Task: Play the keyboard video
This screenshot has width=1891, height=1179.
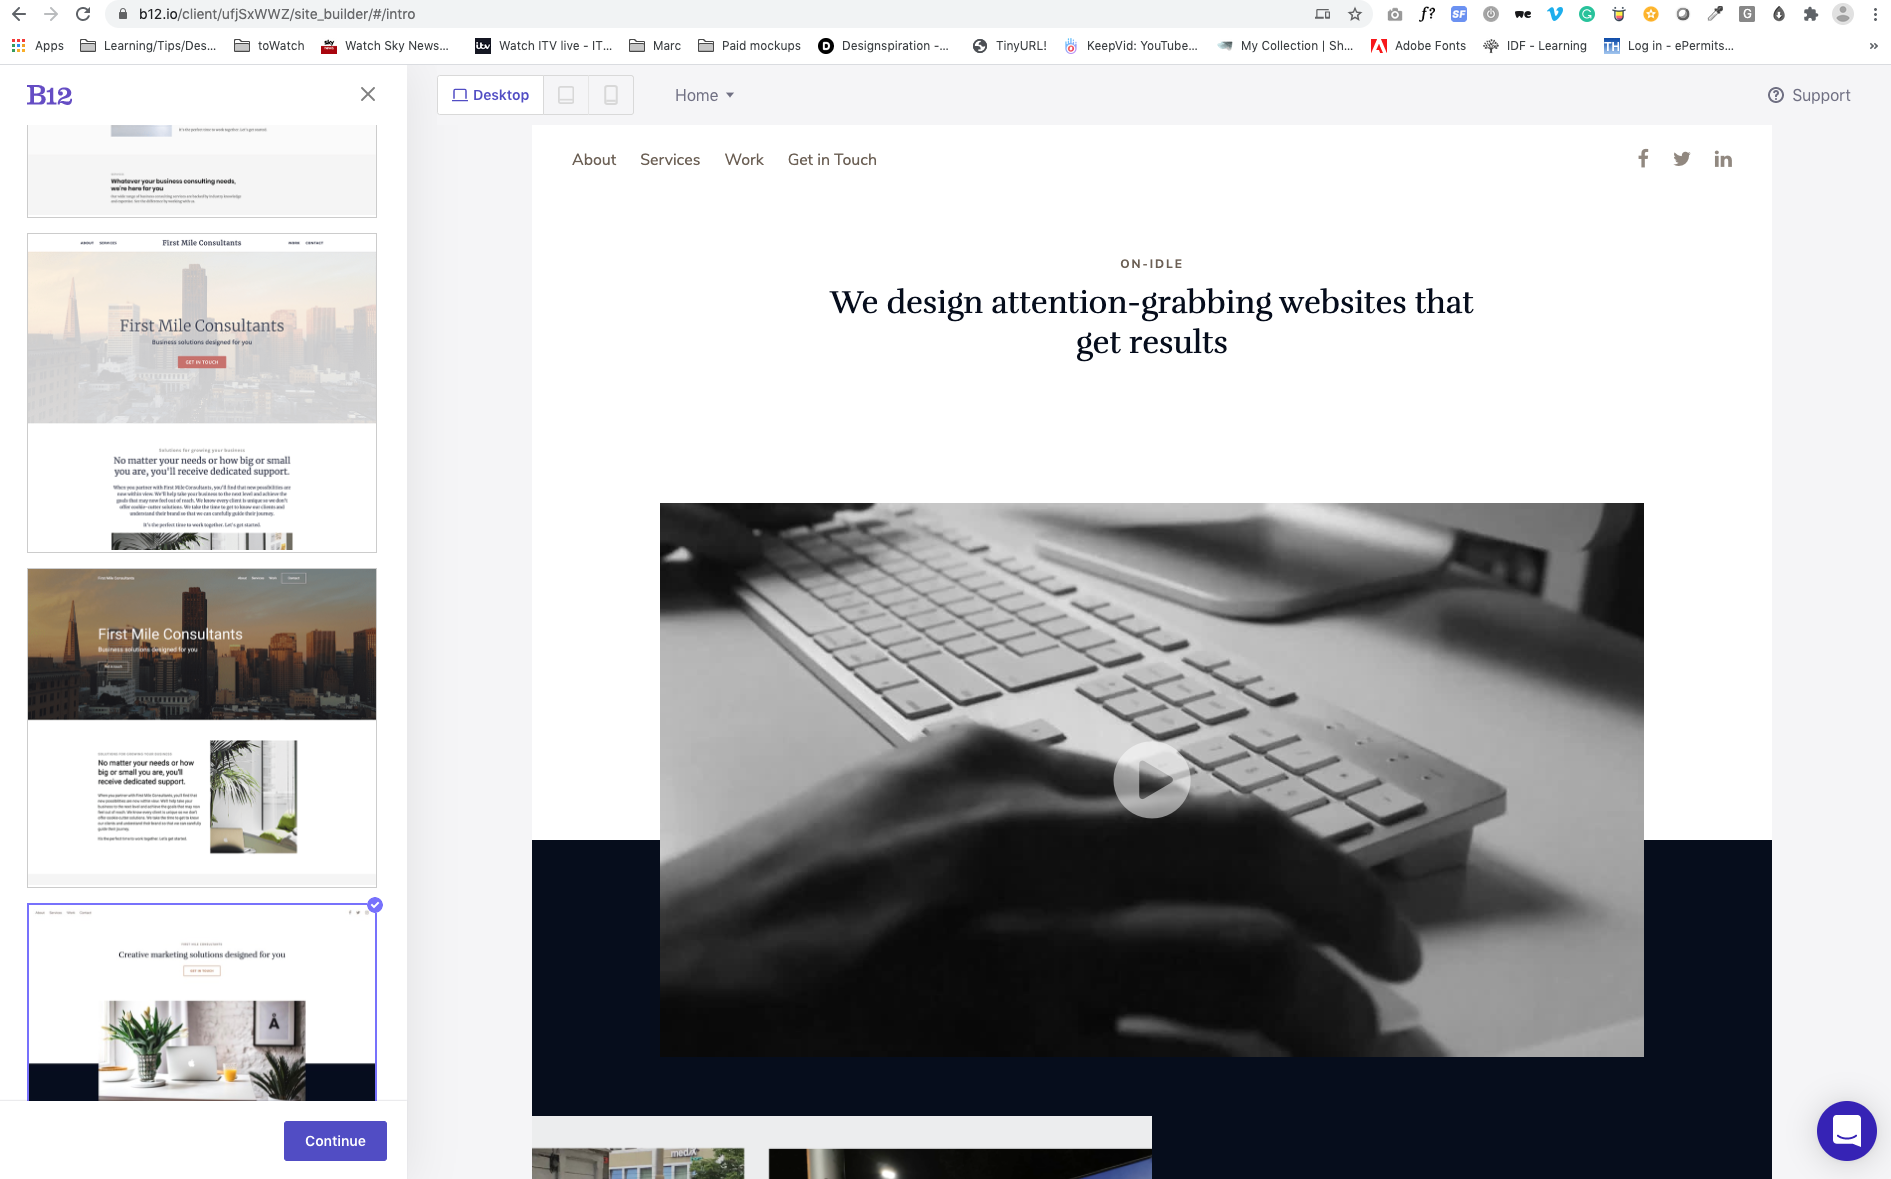Action: 1152,780
